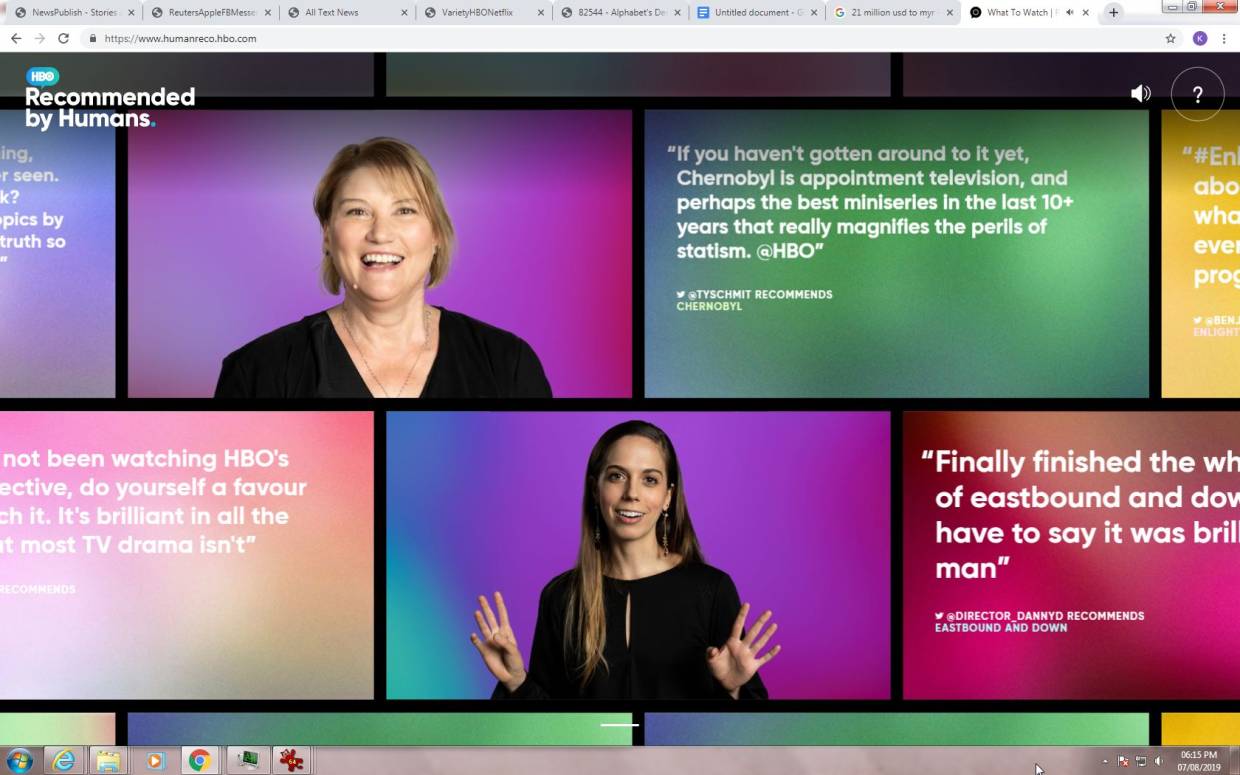Click the address bar URL humanreco.hbo.com
1240x775 pixels.
point(180,38)
